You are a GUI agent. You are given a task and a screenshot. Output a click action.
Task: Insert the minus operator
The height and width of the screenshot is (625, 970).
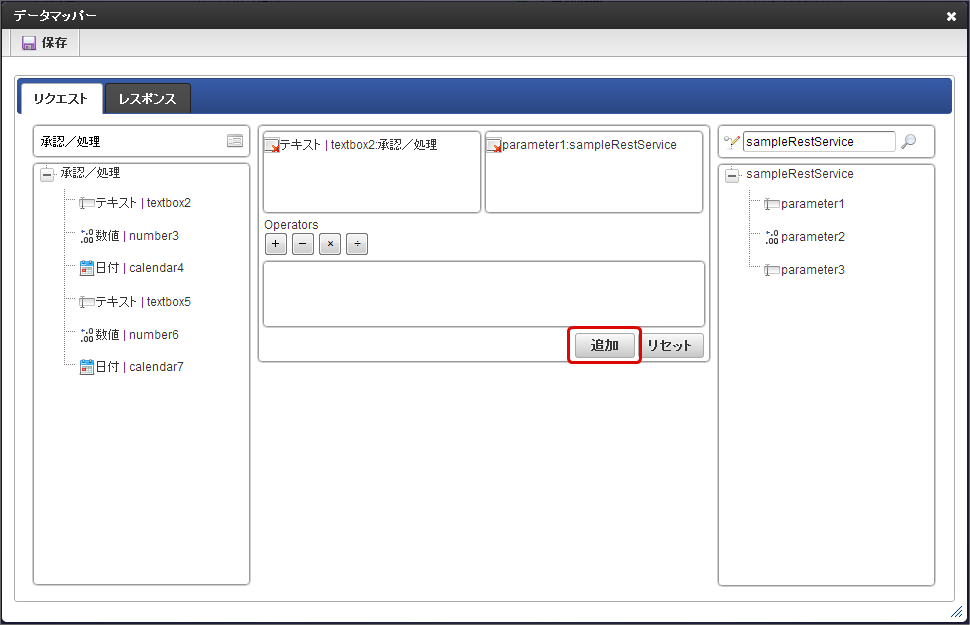(x=303, y=244)
